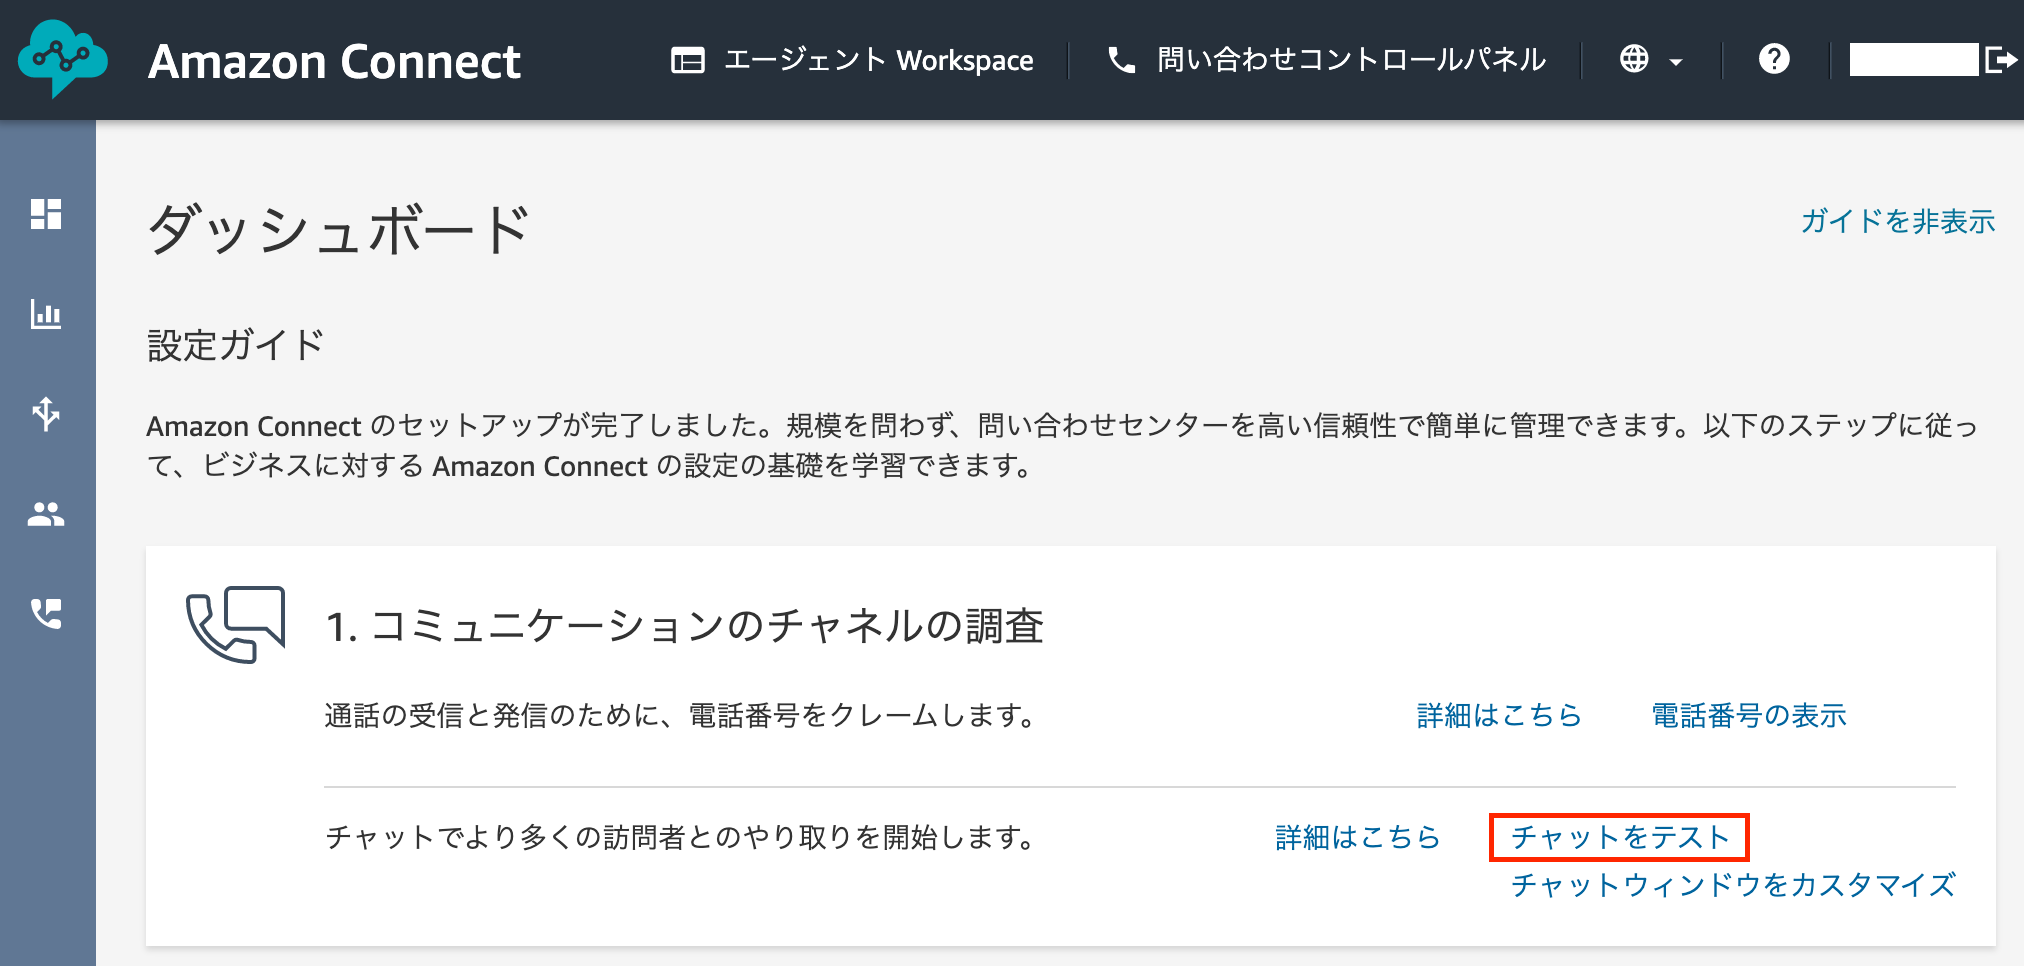
Task: Click the logout icon
Action: coord(2001,60)
